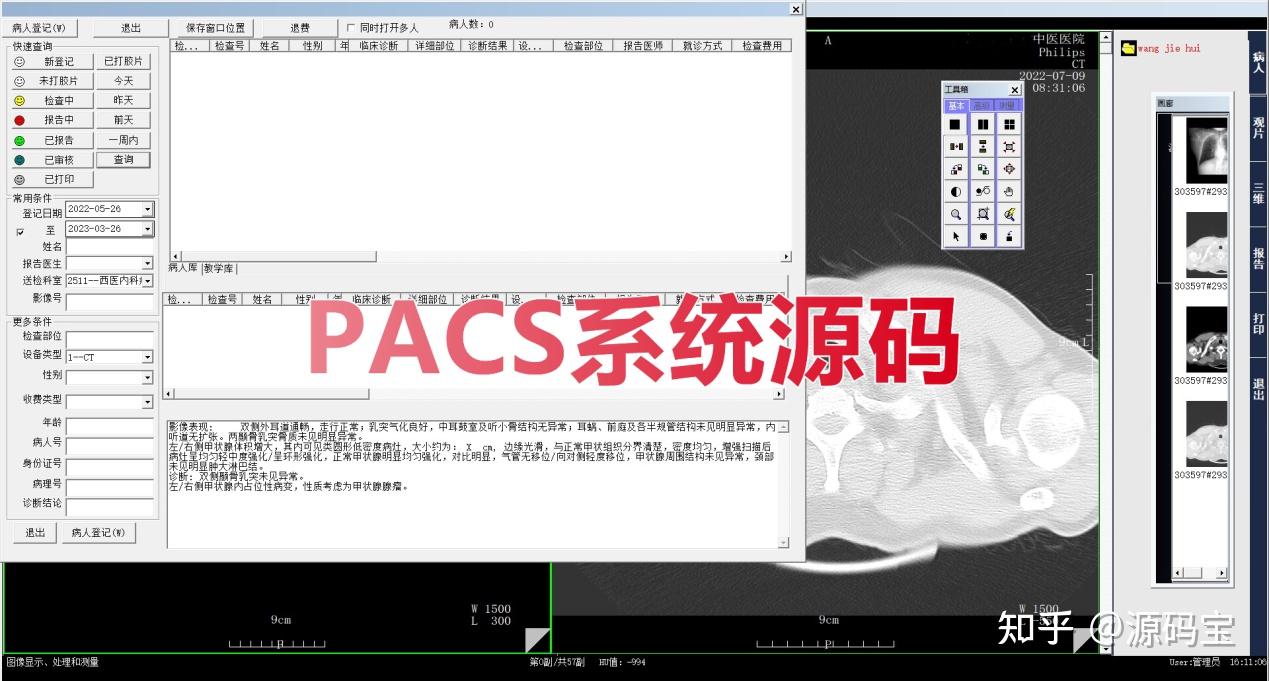Viewport: 1269px width, 681px height.
Task: Select the hand pan tool in the toolbox
Action: (1009, 190)
